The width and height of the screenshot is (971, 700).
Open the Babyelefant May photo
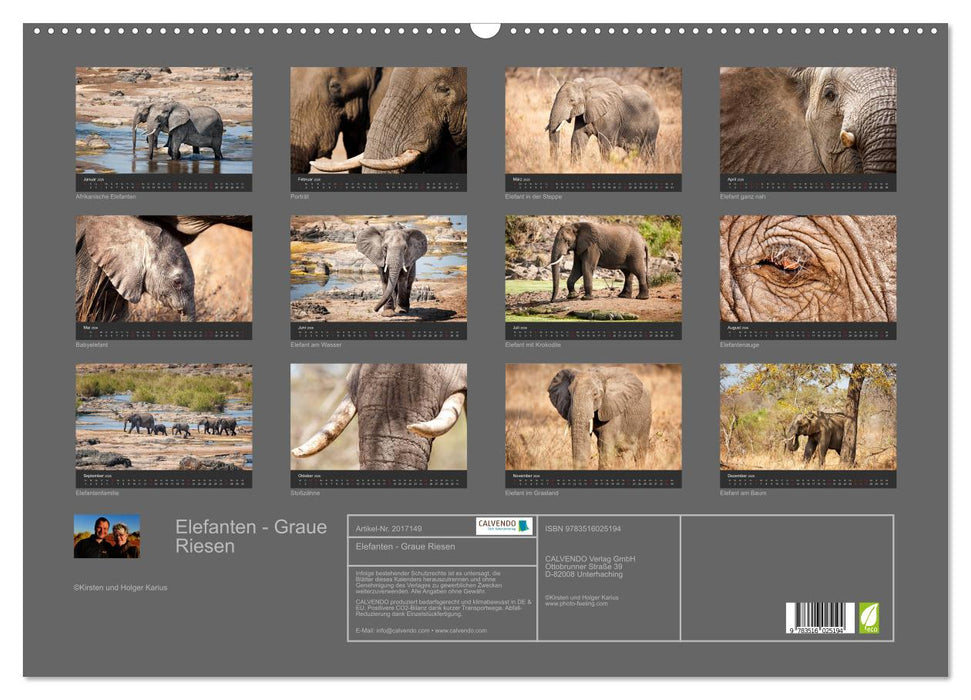tap(164, 269)
